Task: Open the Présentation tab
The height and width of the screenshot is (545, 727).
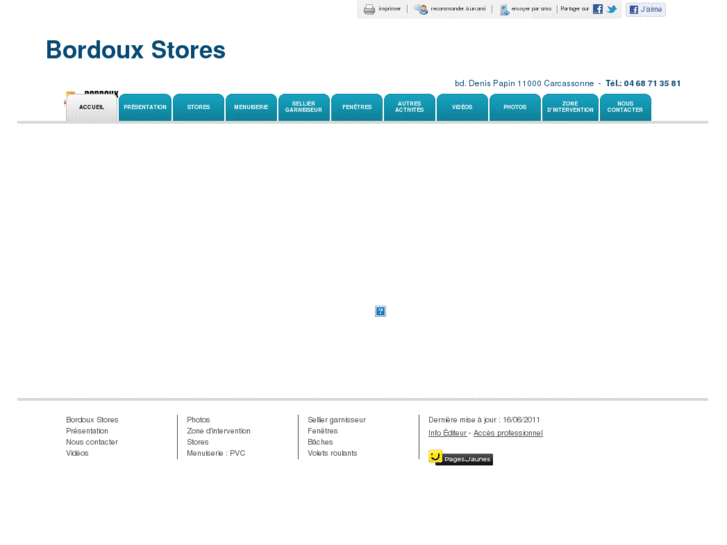Action: [145, 108]
